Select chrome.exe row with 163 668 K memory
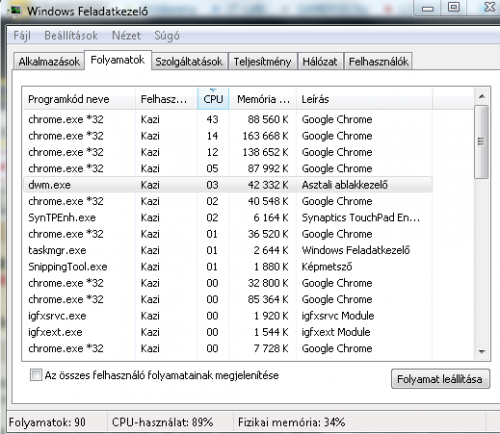Image resolution: width=500 pixels, height=434 pixels. (228, 136)
